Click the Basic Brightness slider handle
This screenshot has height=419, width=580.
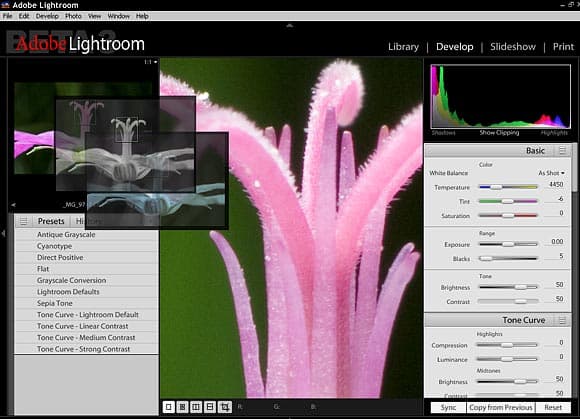click(520, 287)
